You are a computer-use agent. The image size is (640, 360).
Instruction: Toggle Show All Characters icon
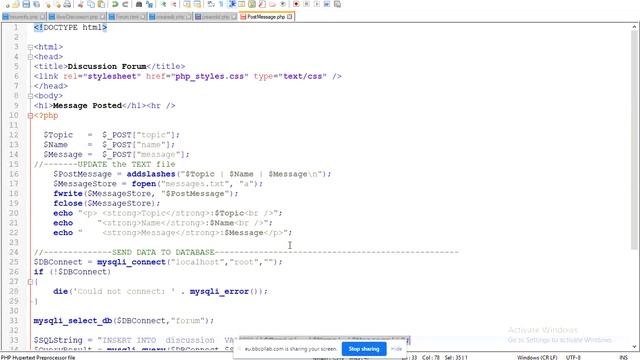tap(221, 4)
